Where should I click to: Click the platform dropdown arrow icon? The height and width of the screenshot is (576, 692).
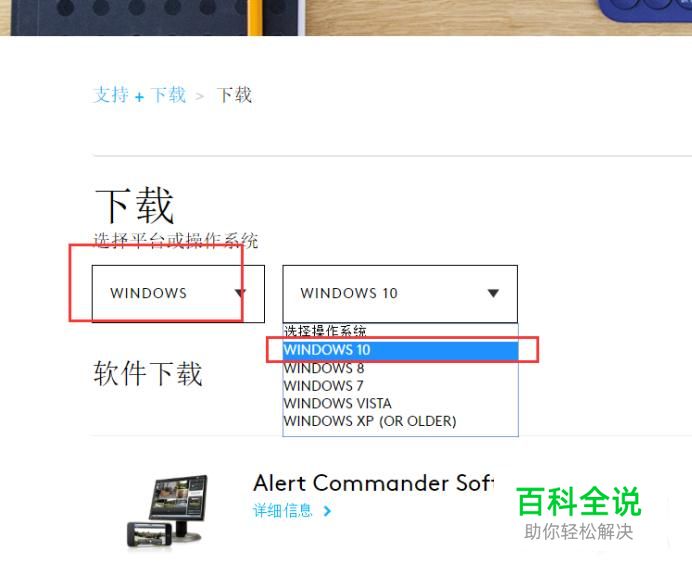coord(240,293)
